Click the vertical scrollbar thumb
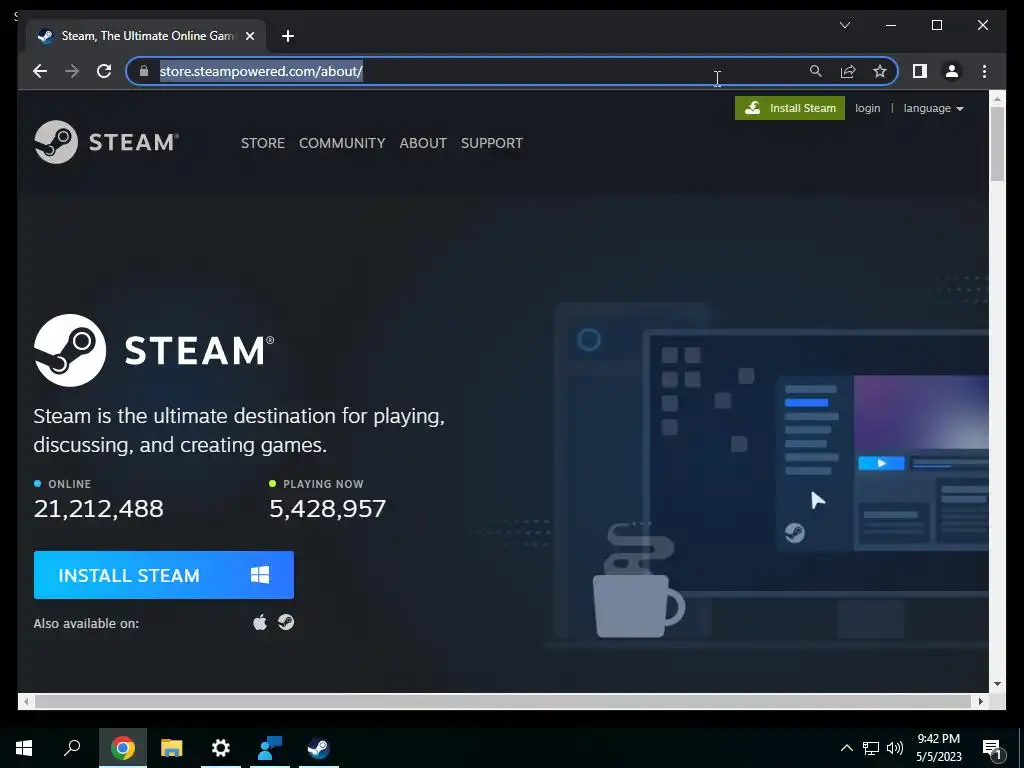The image size is (1024, 768). coord(997,144)
